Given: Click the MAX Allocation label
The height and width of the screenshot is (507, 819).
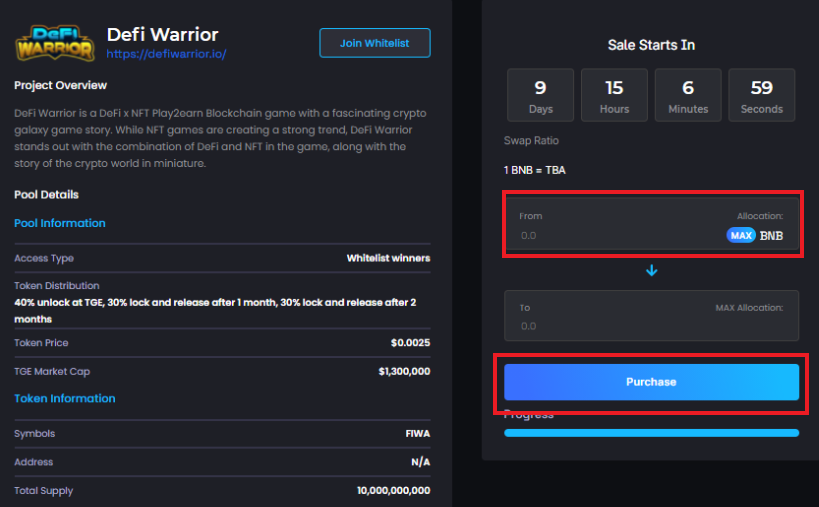Looking at the screenshot, I should point(749,308).
